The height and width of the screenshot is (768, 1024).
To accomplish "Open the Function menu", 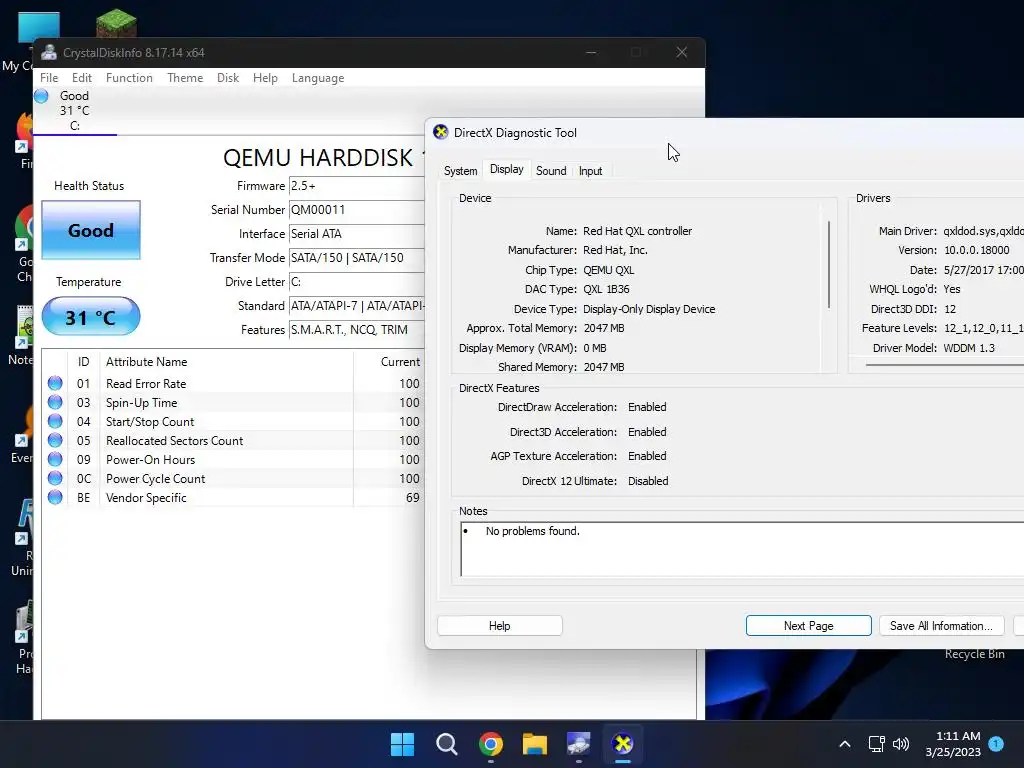I will 129,78.
